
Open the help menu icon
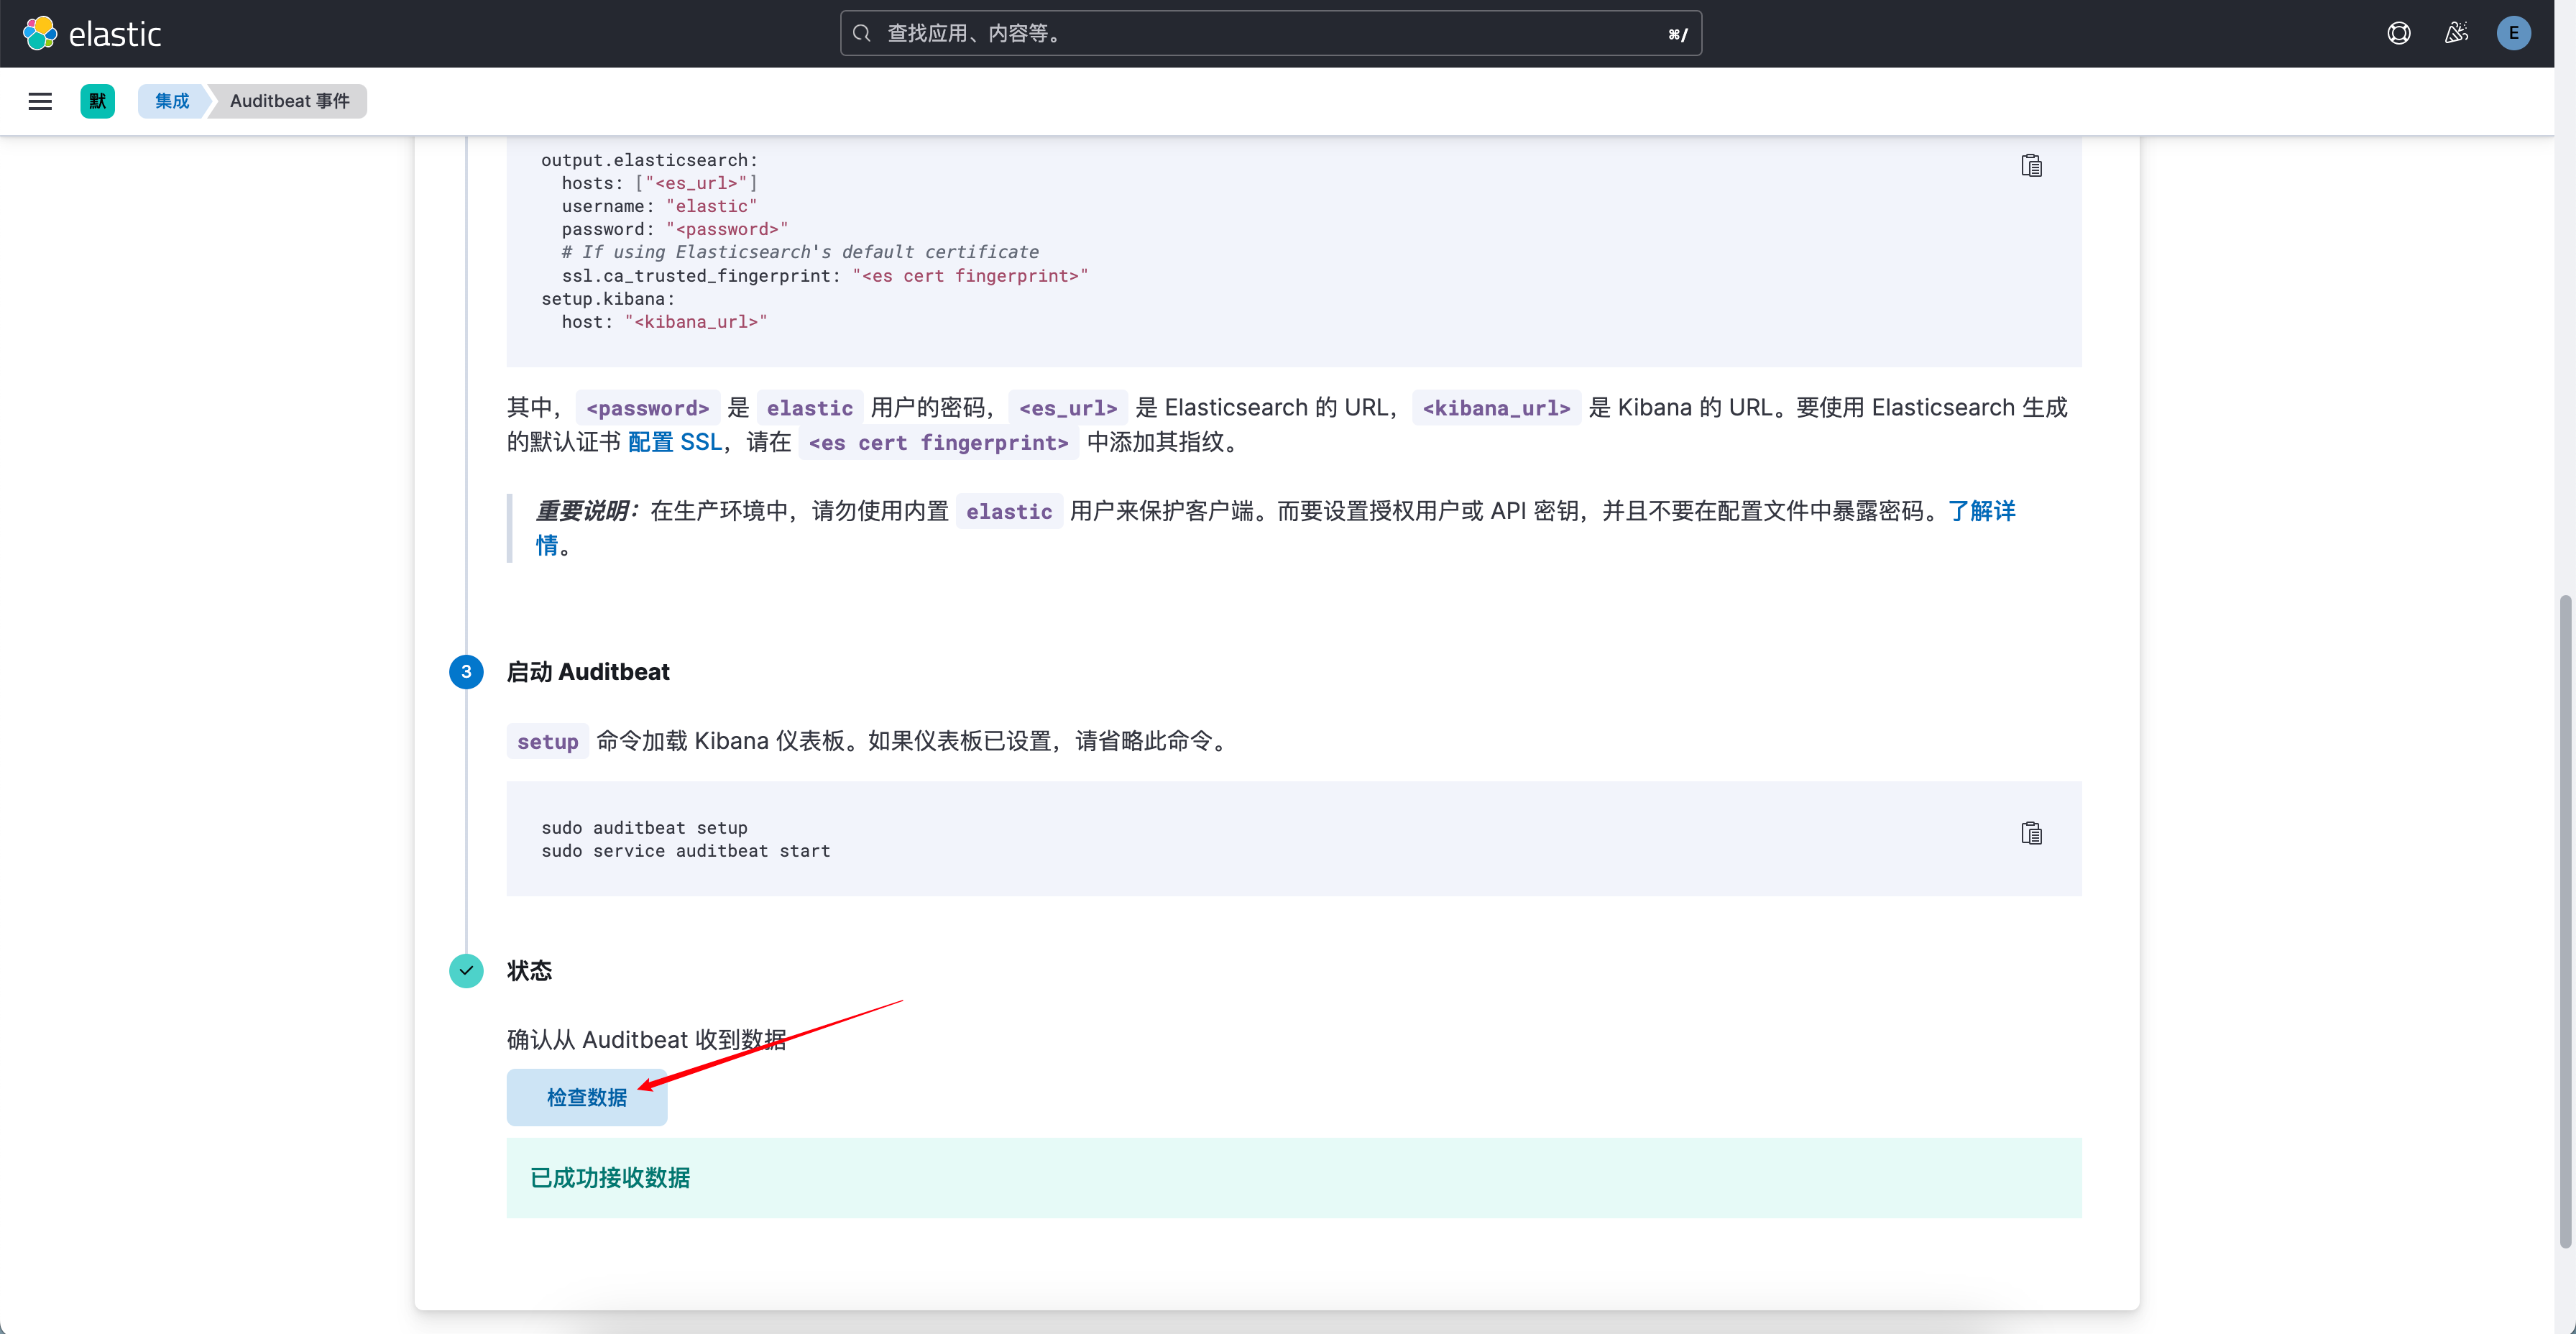click(x=2398, y=34)
